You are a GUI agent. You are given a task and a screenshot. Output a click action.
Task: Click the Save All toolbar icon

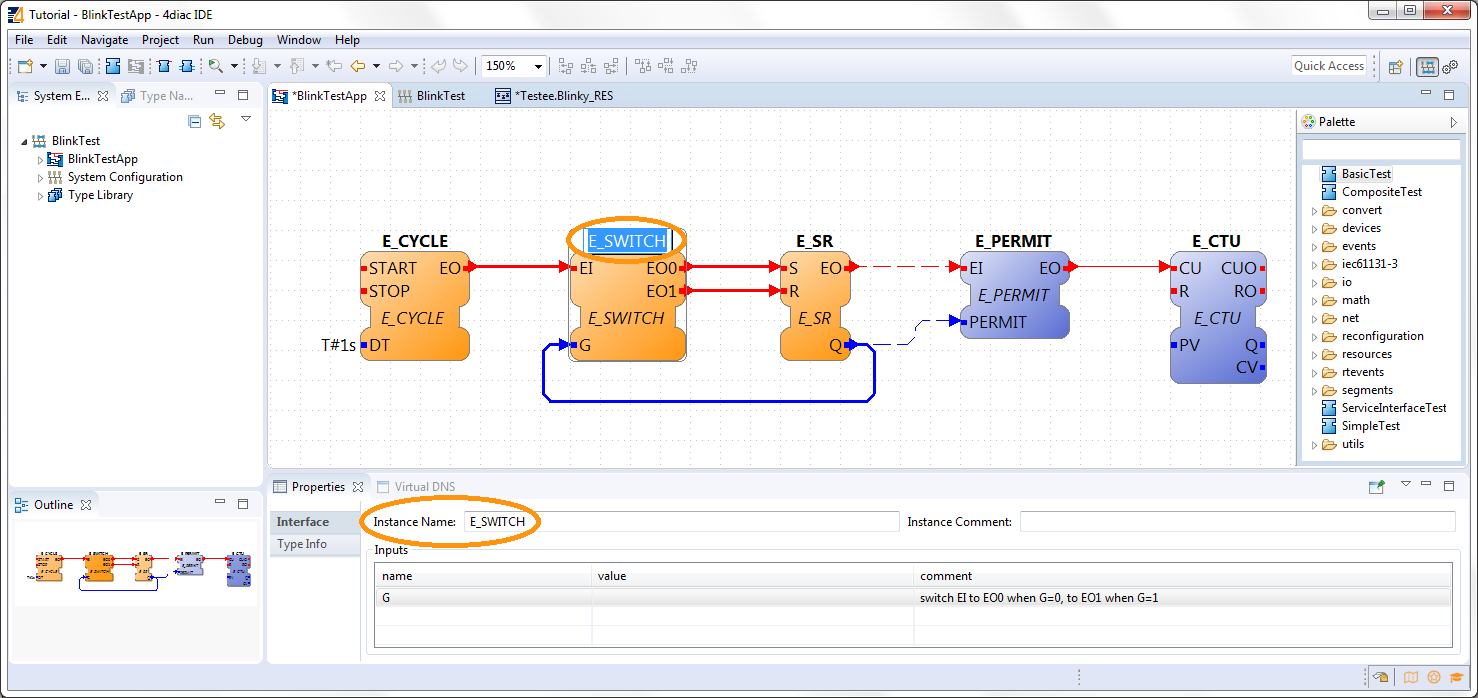87,66
